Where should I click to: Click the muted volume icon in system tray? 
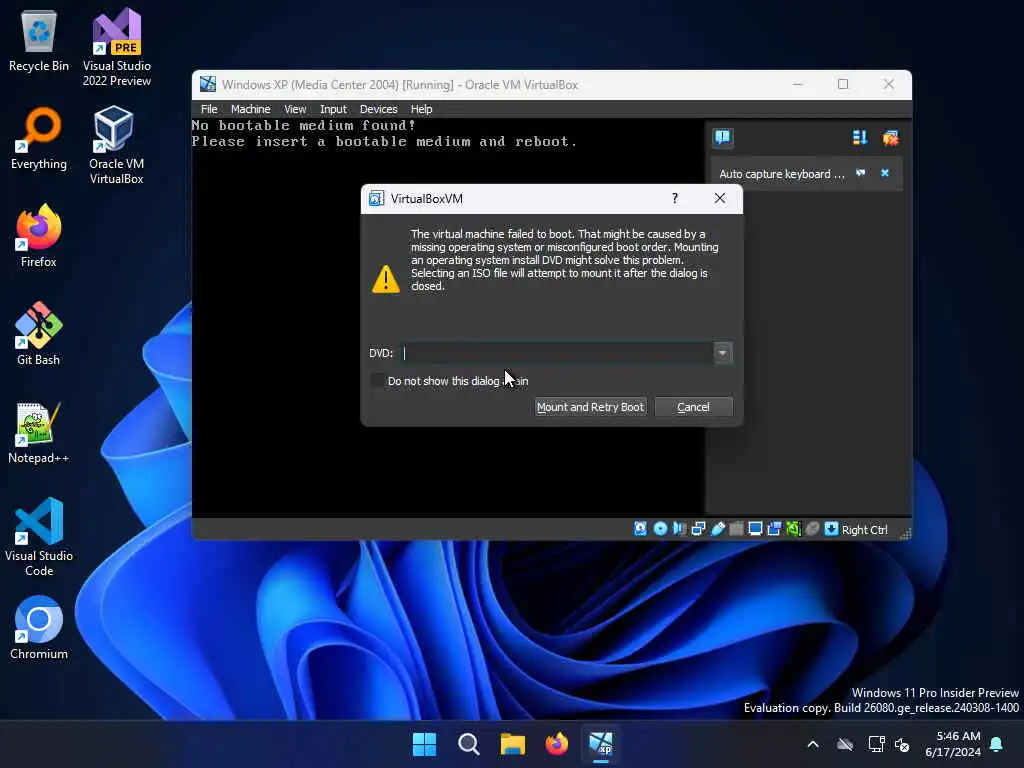click(x=903, y=744)
